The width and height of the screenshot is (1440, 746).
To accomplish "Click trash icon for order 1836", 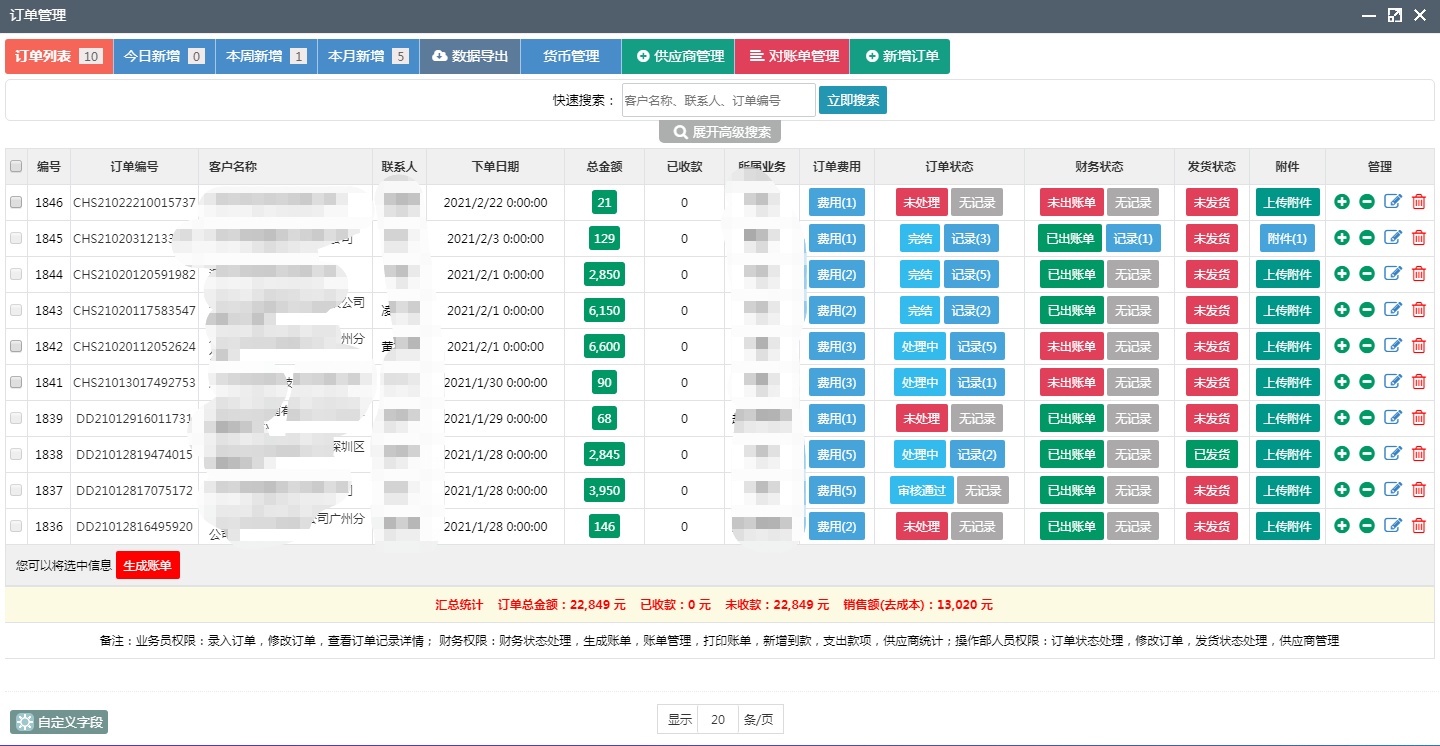I will (x=1418, y=526).
